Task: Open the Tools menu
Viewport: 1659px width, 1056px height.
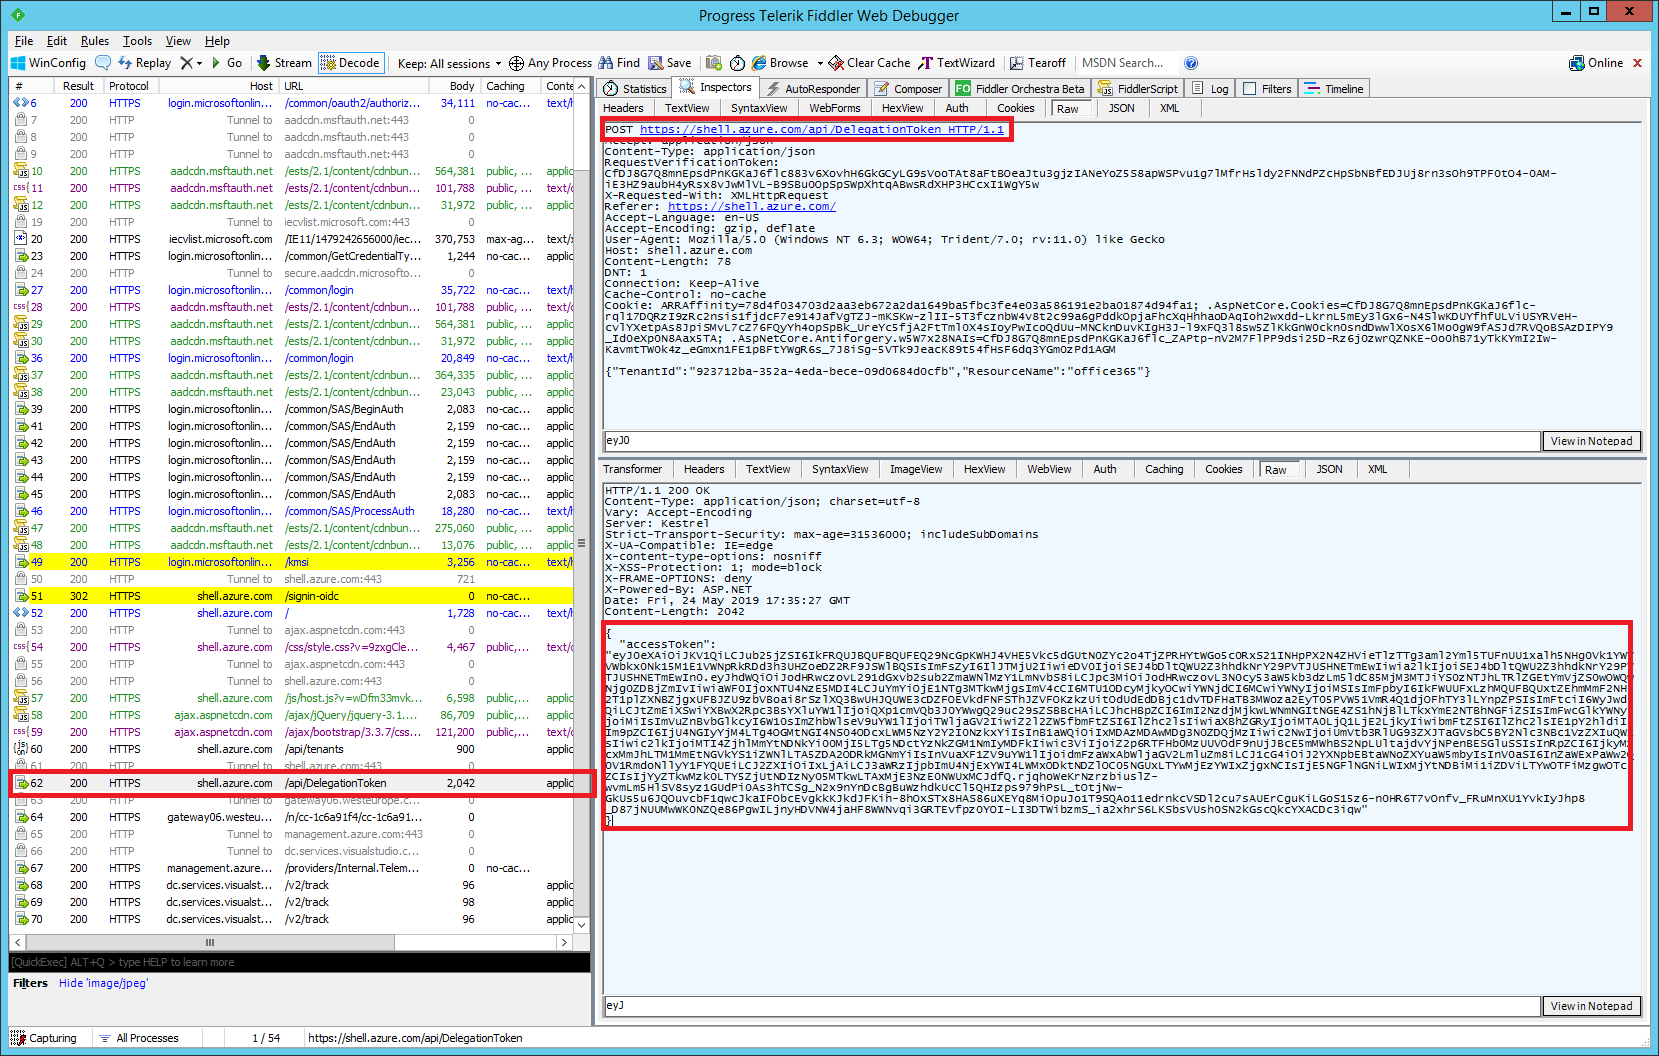Action: 137,41
